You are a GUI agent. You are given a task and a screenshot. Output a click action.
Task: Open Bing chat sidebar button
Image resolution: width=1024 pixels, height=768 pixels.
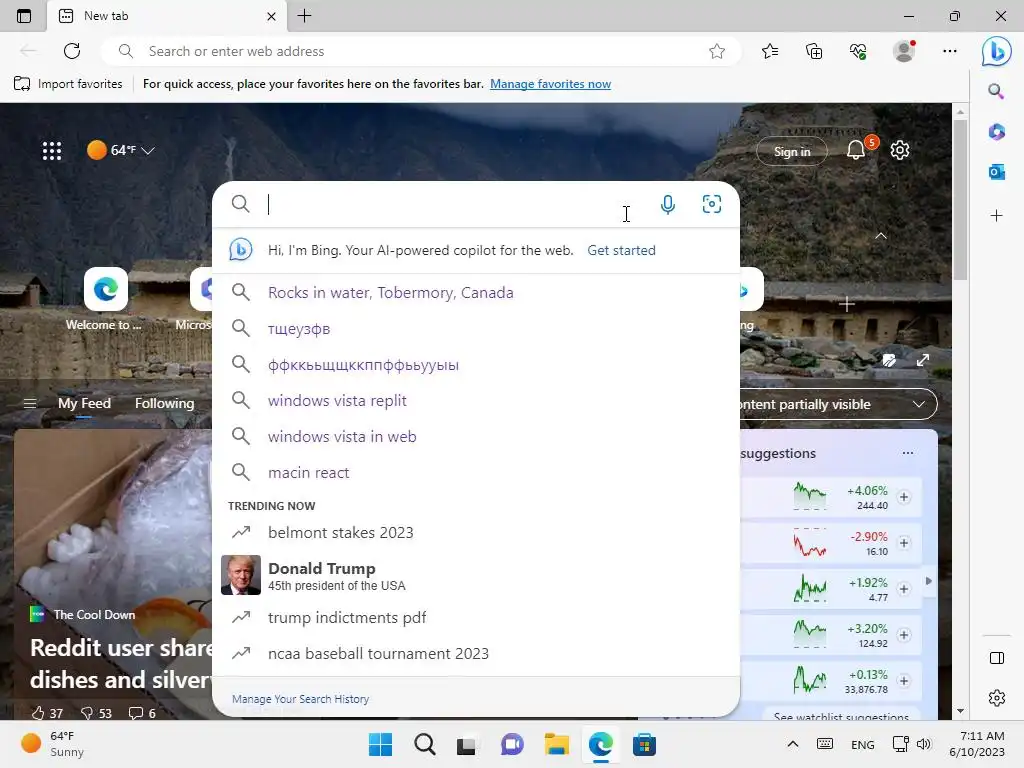pyautogui.click(x=996, y=52)
